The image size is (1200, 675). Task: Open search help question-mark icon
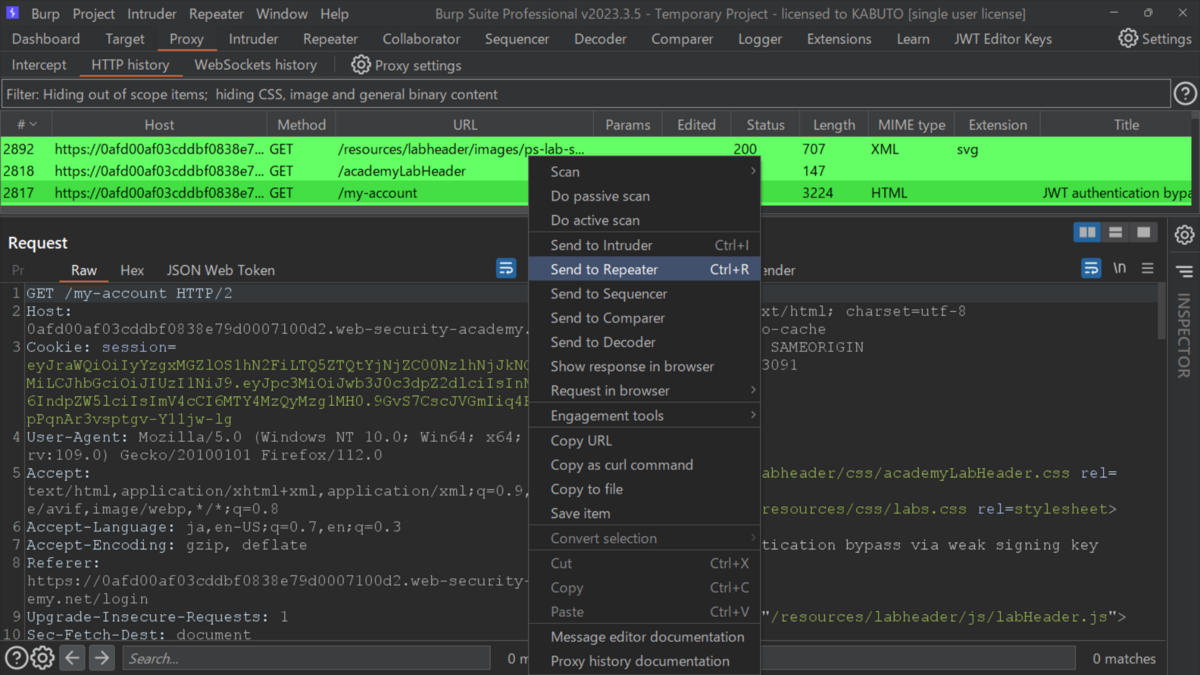pos(16,658)
